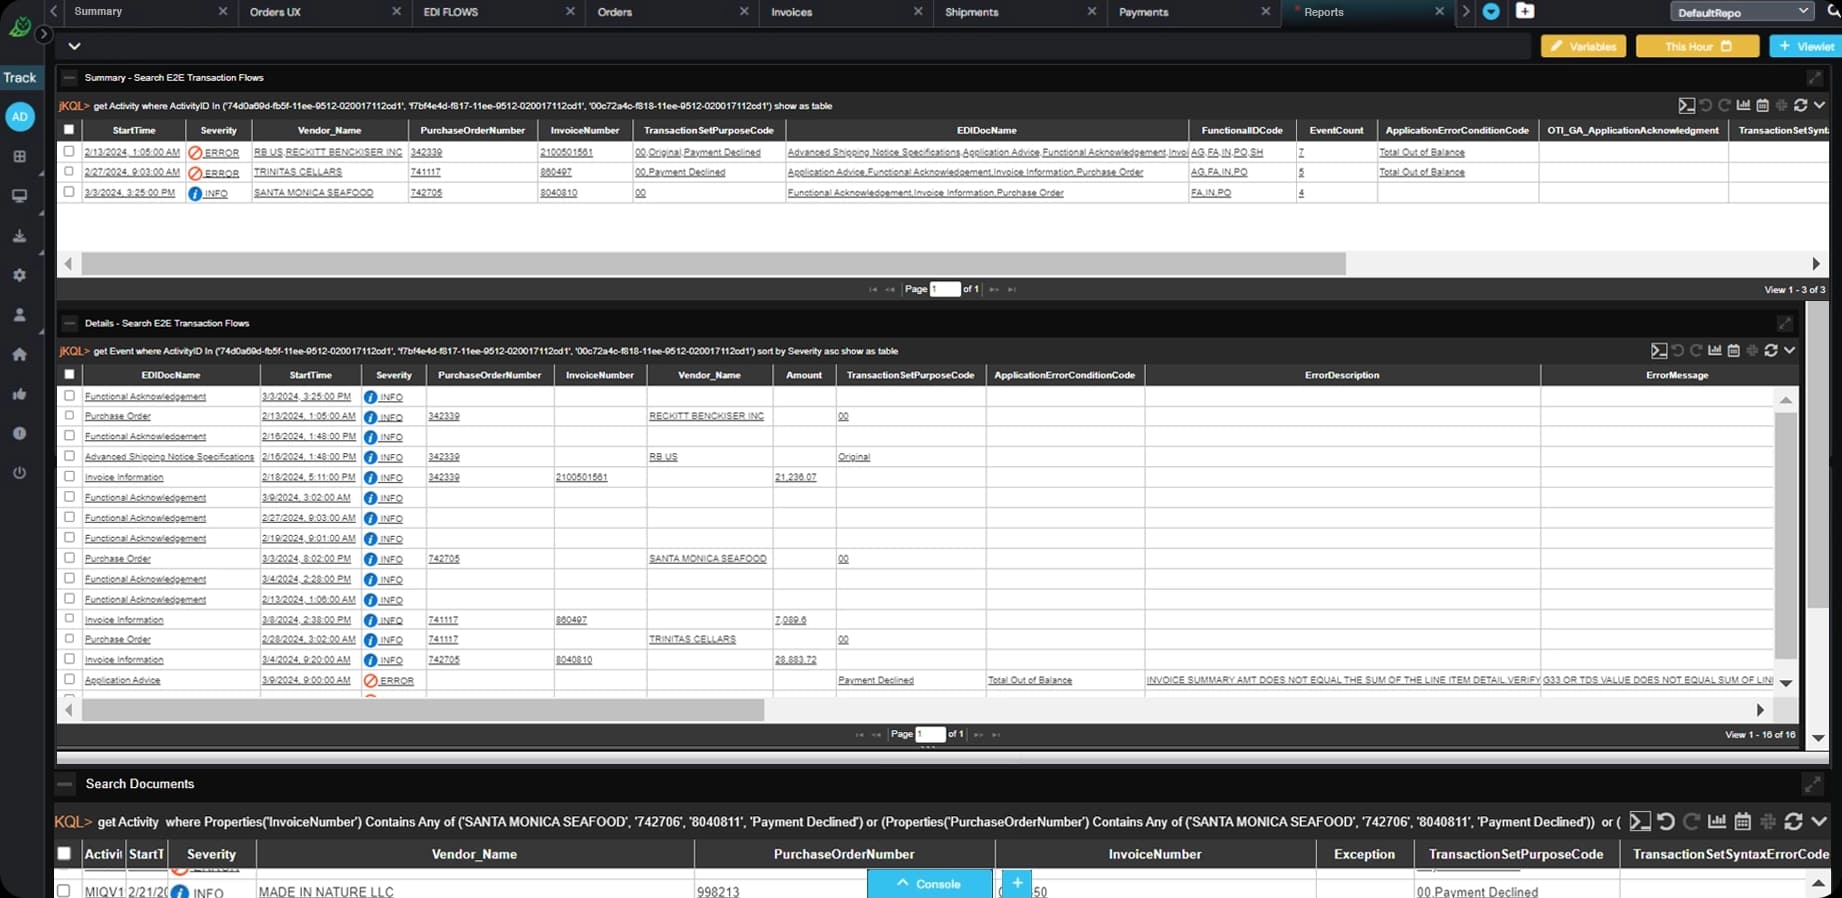Screen dimensions: 1842x898
Task: Click the user profile icon in sidebar
Action: (x=19, y=315)
